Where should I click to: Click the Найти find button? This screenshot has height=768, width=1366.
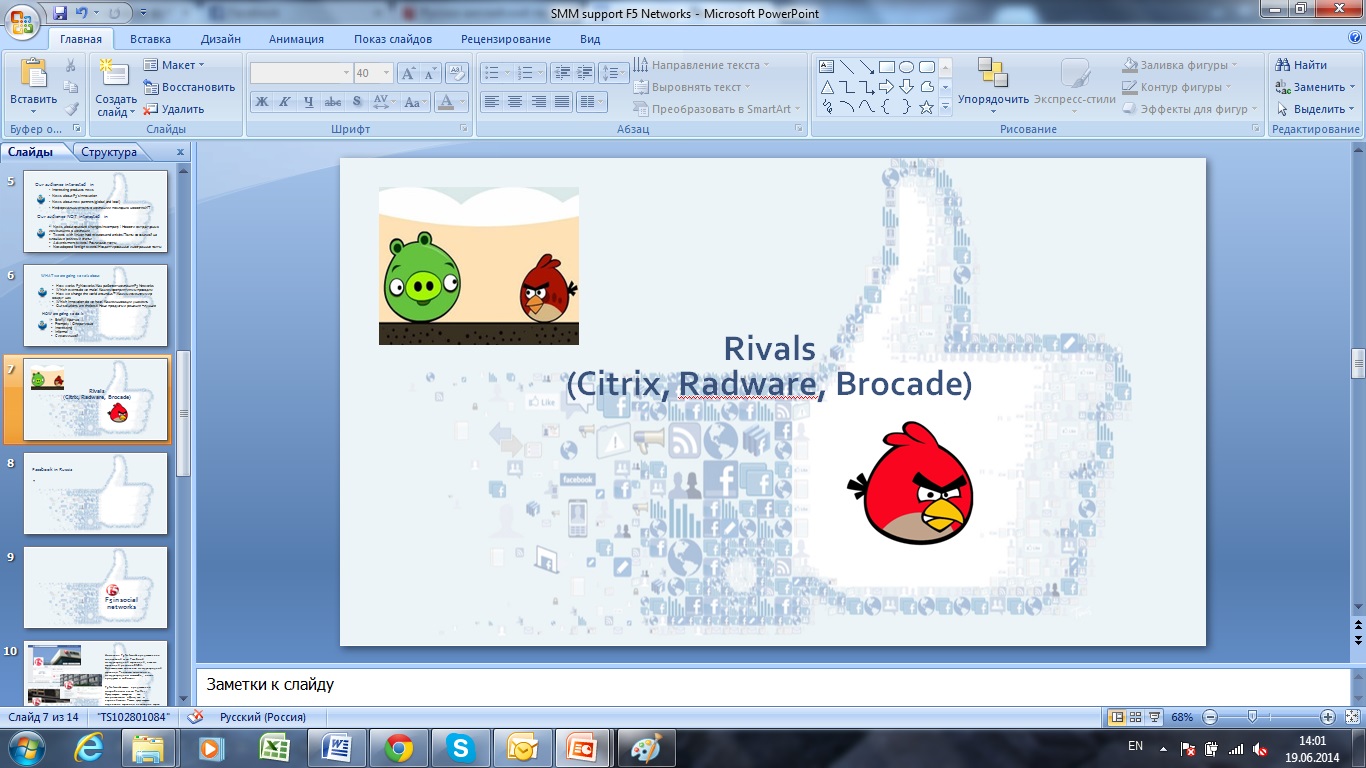click(1302, 65)
